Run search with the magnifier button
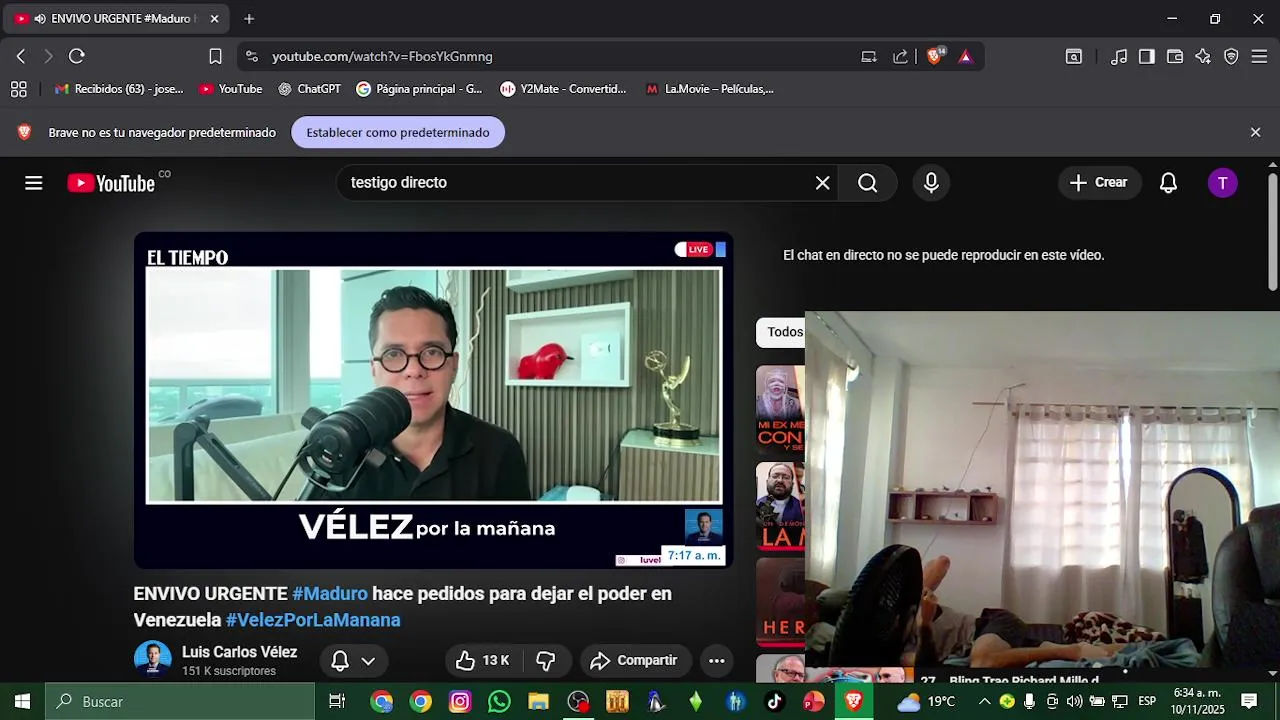The image size is (1280, 720). pyautogui.click(x=868, y=183)
